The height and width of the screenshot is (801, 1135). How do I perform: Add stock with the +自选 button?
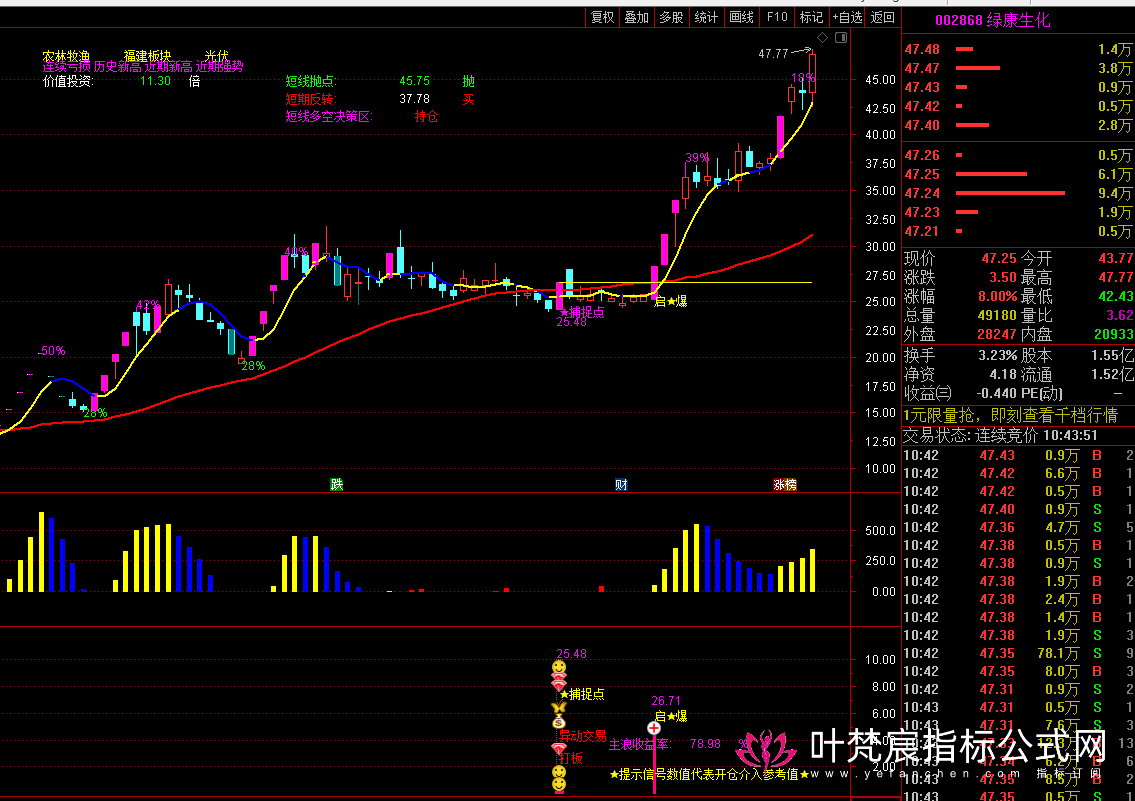[x=847, y=17]
